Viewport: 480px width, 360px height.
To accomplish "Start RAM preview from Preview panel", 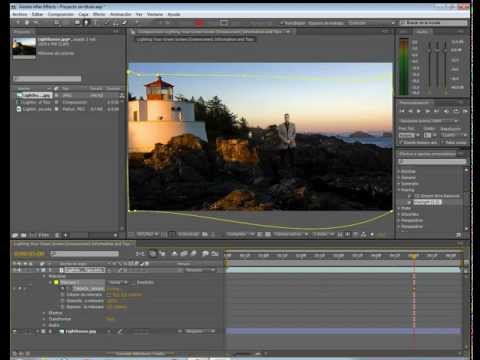I will 465,111.
